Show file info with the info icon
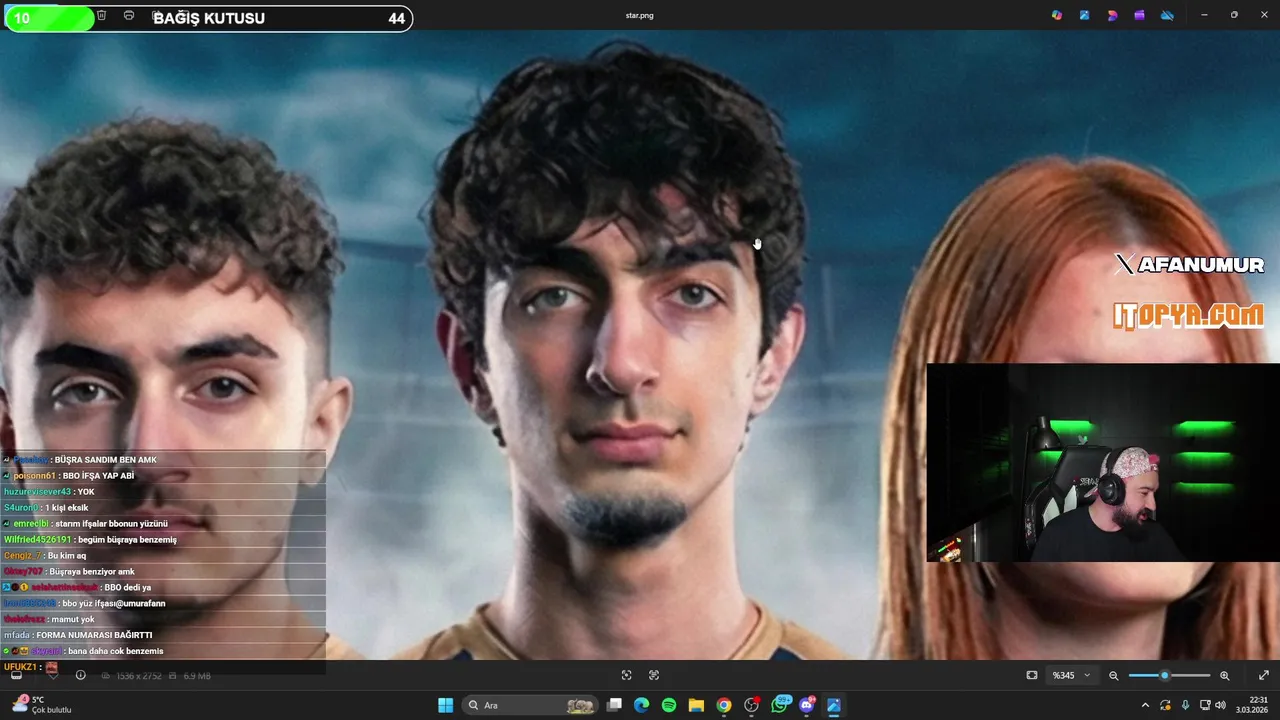1280x720 pixels. (81, 675)
